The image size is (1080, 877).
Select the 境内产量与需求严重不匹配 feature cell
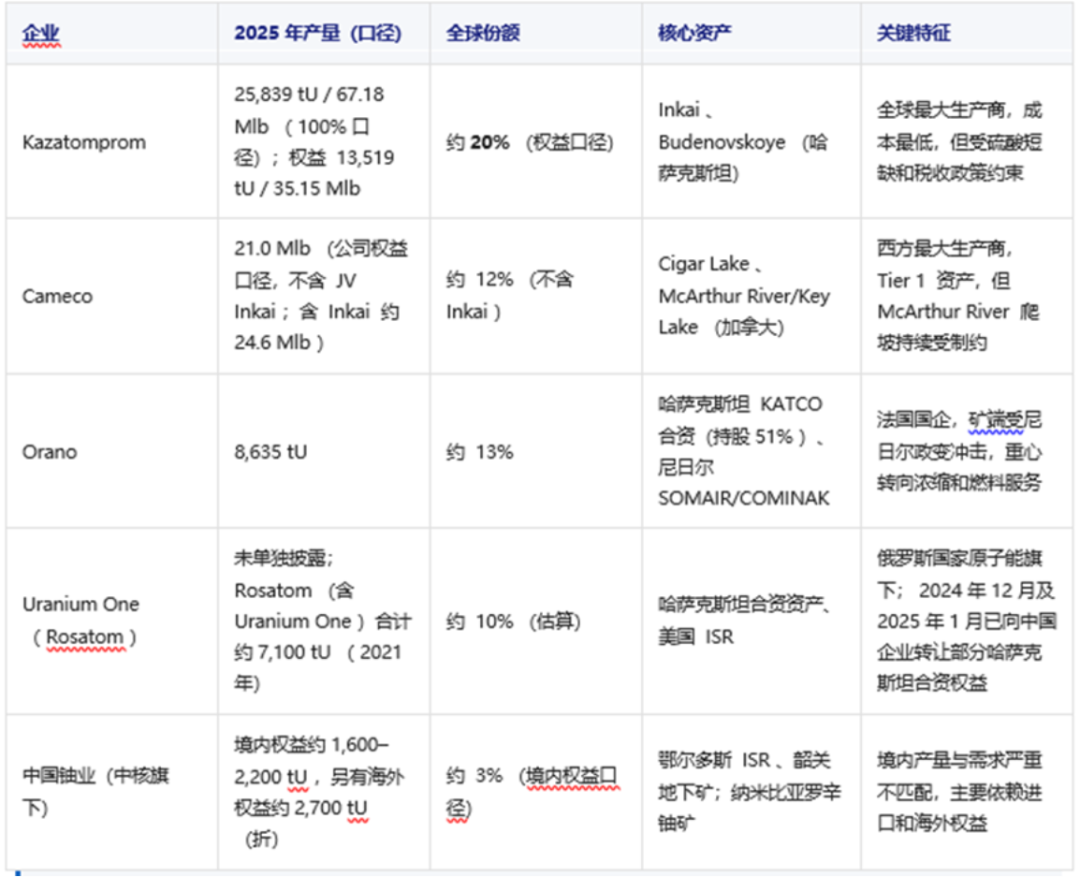point(967,792)
